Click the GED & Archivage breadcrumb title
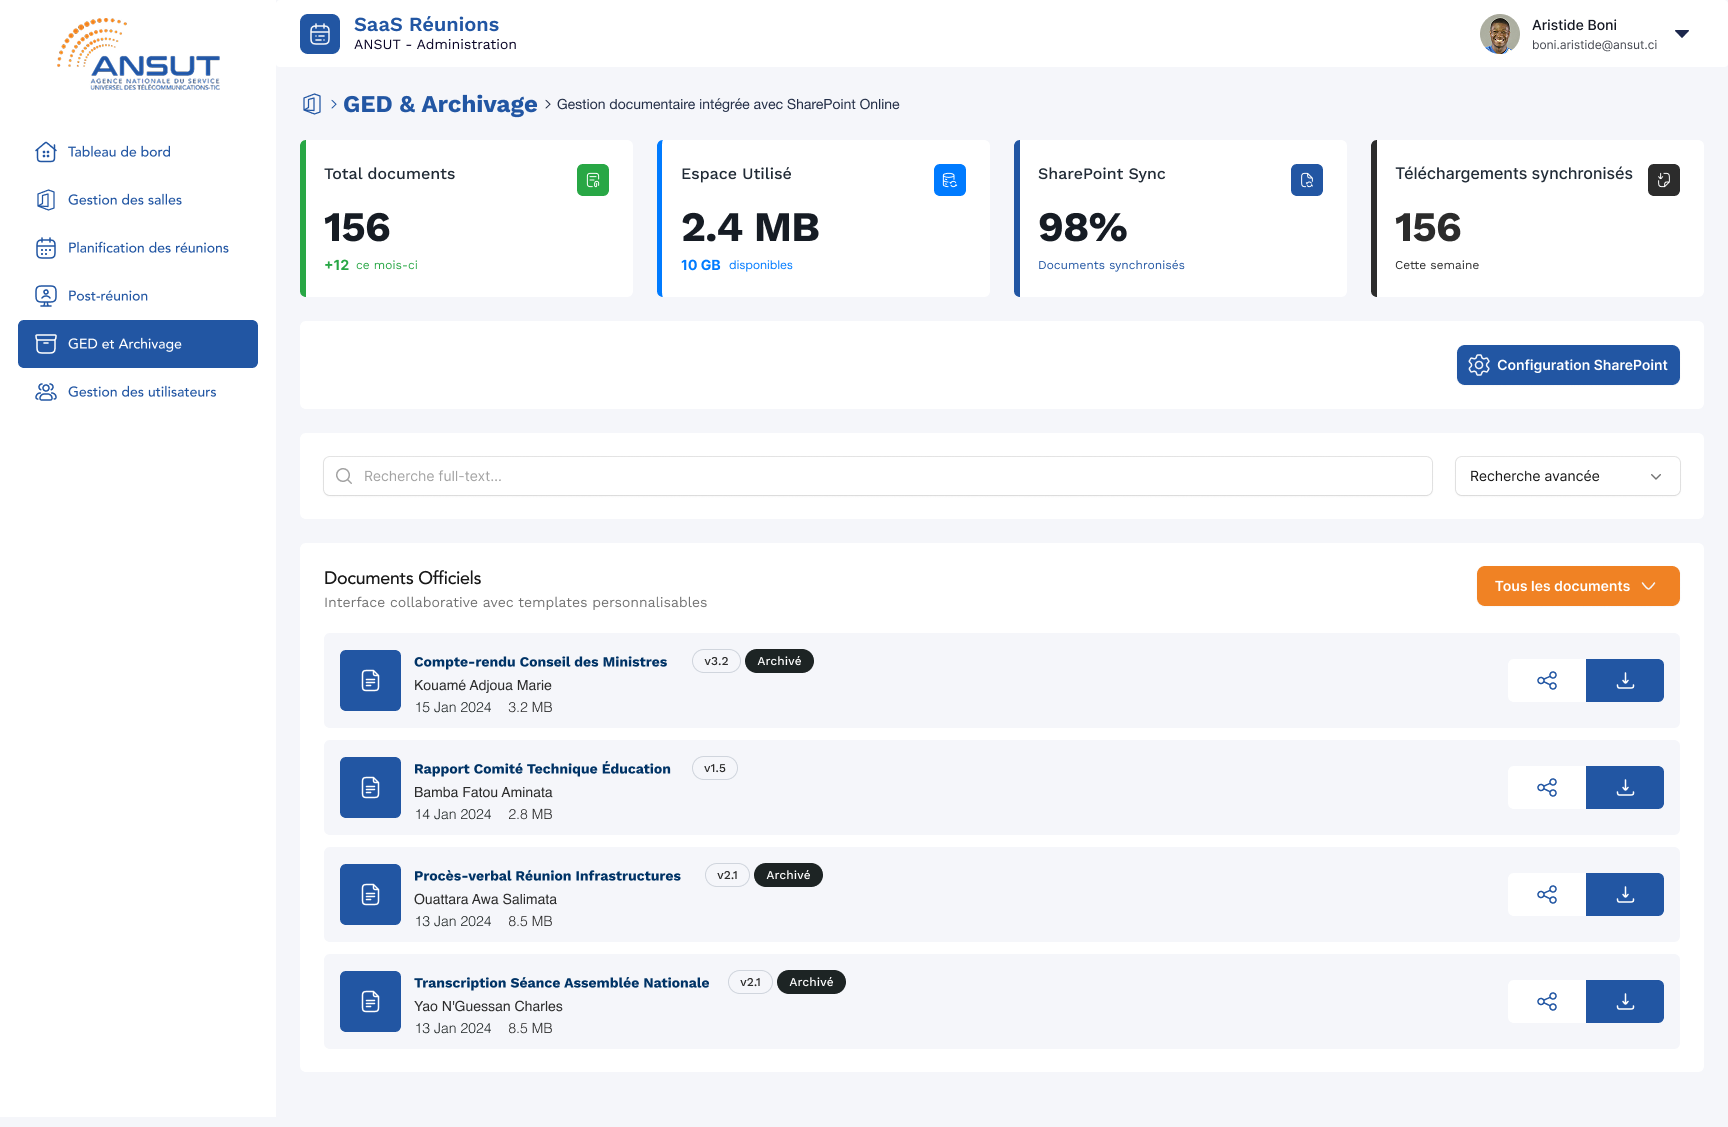Image resolution: width=1728 pixels, height=1127 pixels. (x=440, y=104)
